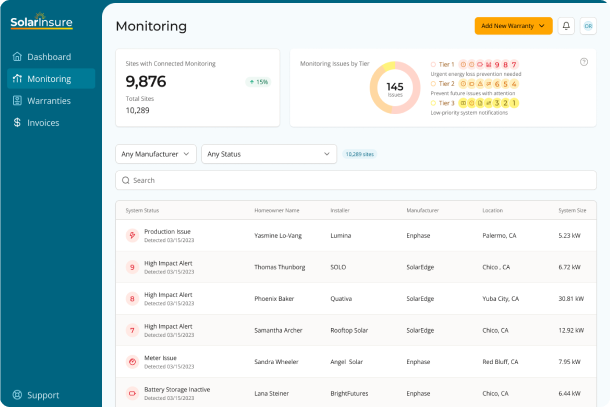
Task: Open the Any Status dropdown
Action: (x=269, y=154)
